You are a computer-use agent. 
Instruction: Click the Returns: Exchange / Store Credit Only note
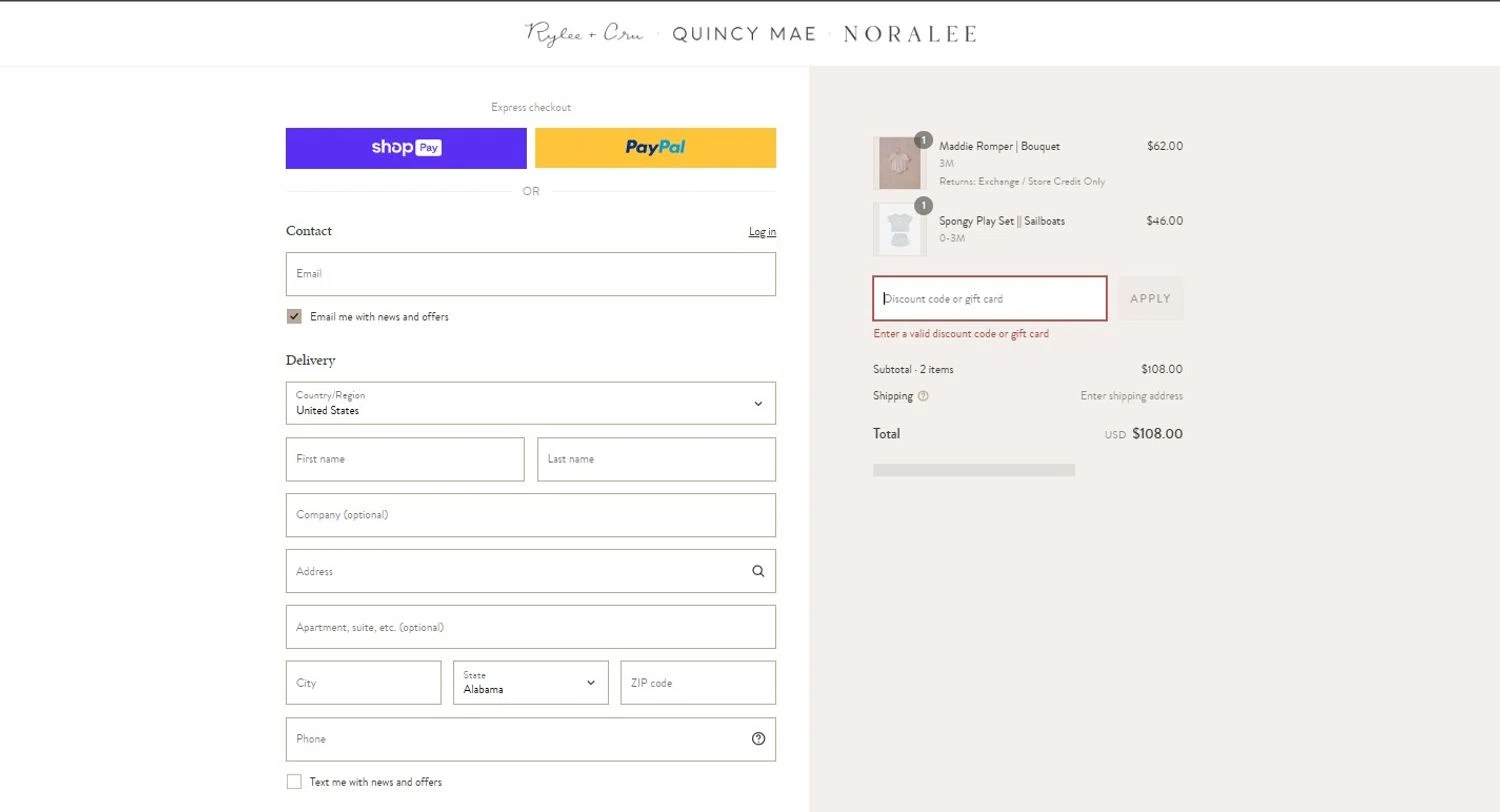tap(1022, 182)
